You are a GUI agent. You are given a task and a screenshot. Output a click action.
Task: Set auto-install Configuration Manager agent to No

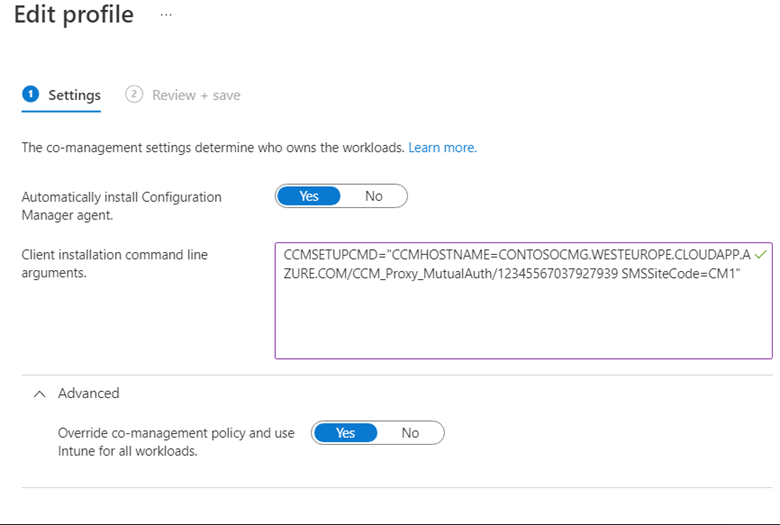click(374, 196)
